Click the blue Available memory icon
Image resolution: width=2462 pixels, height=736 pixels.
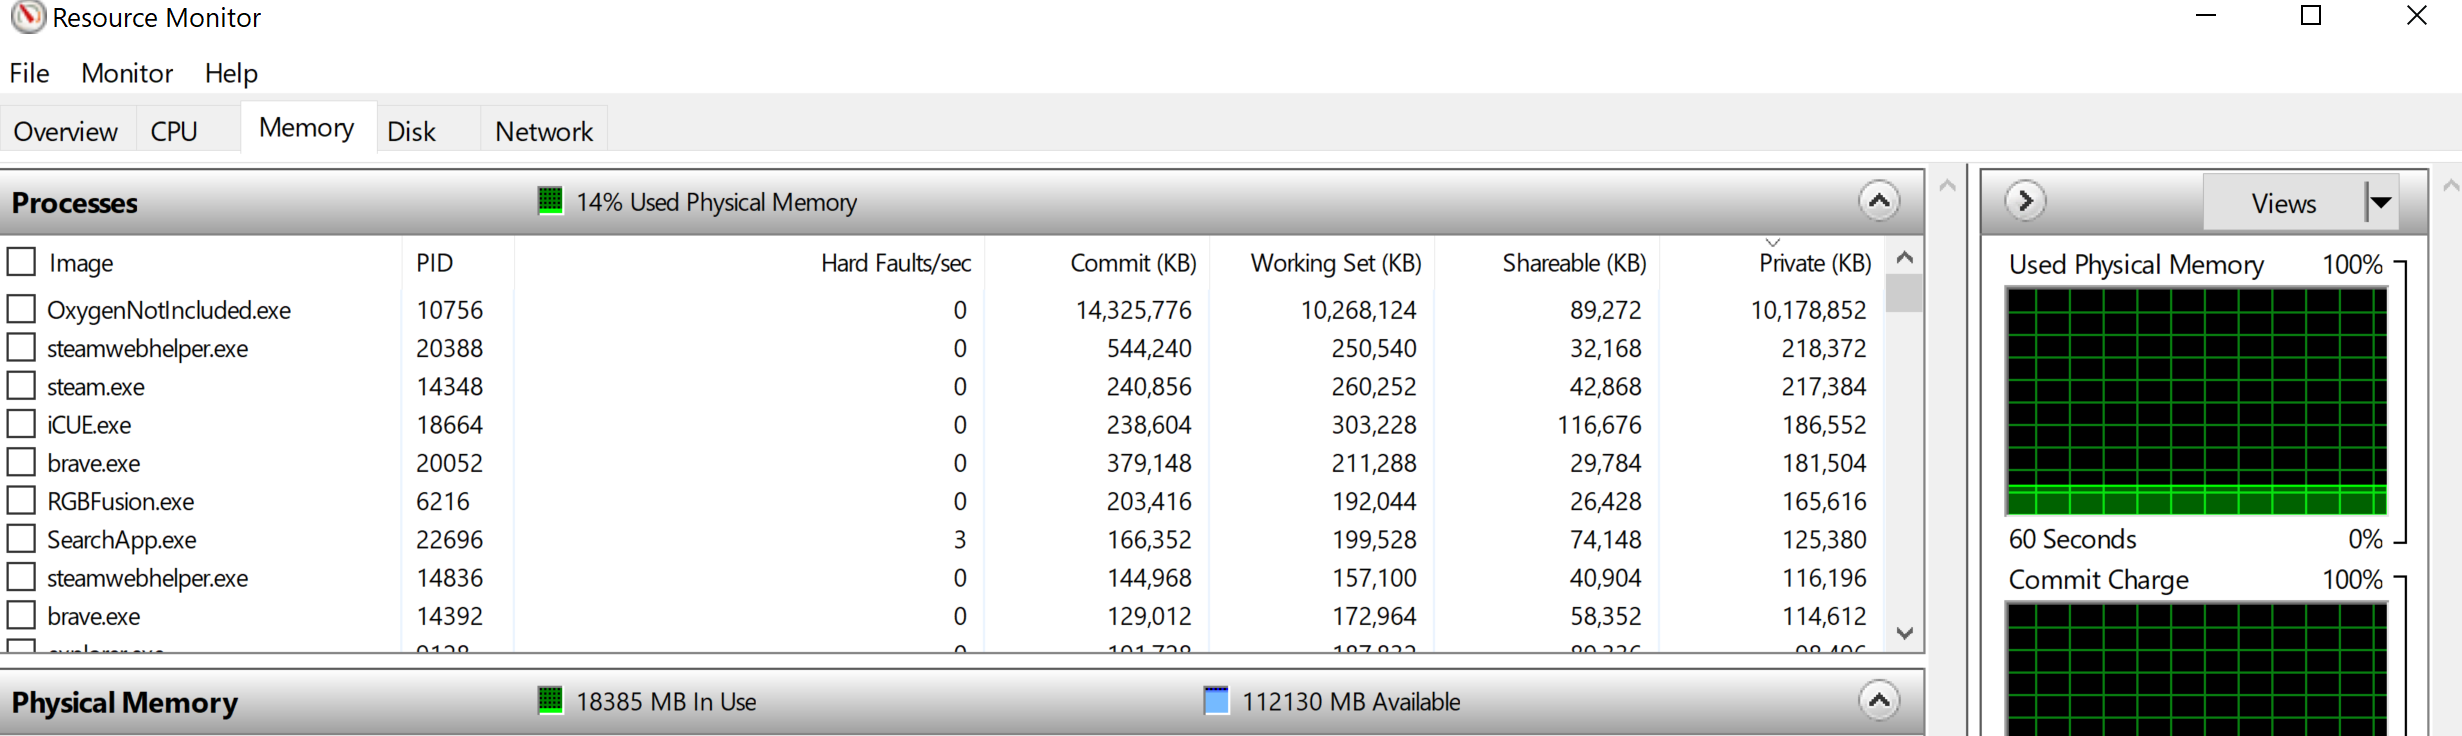pos(1216,700)
